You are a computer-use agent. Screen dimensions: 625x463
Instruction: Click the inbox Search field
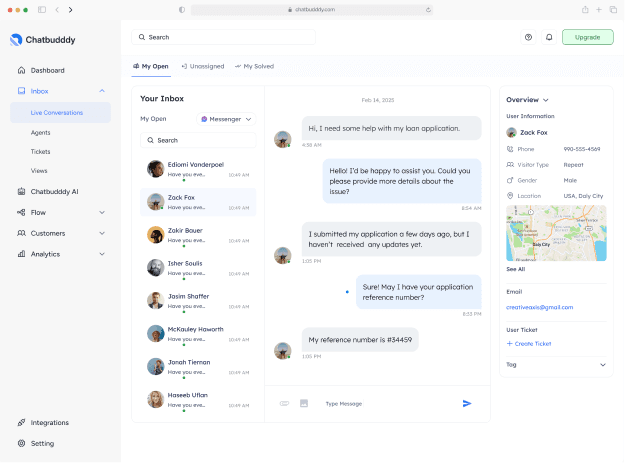pyautogui.click(x=198, y=140)
